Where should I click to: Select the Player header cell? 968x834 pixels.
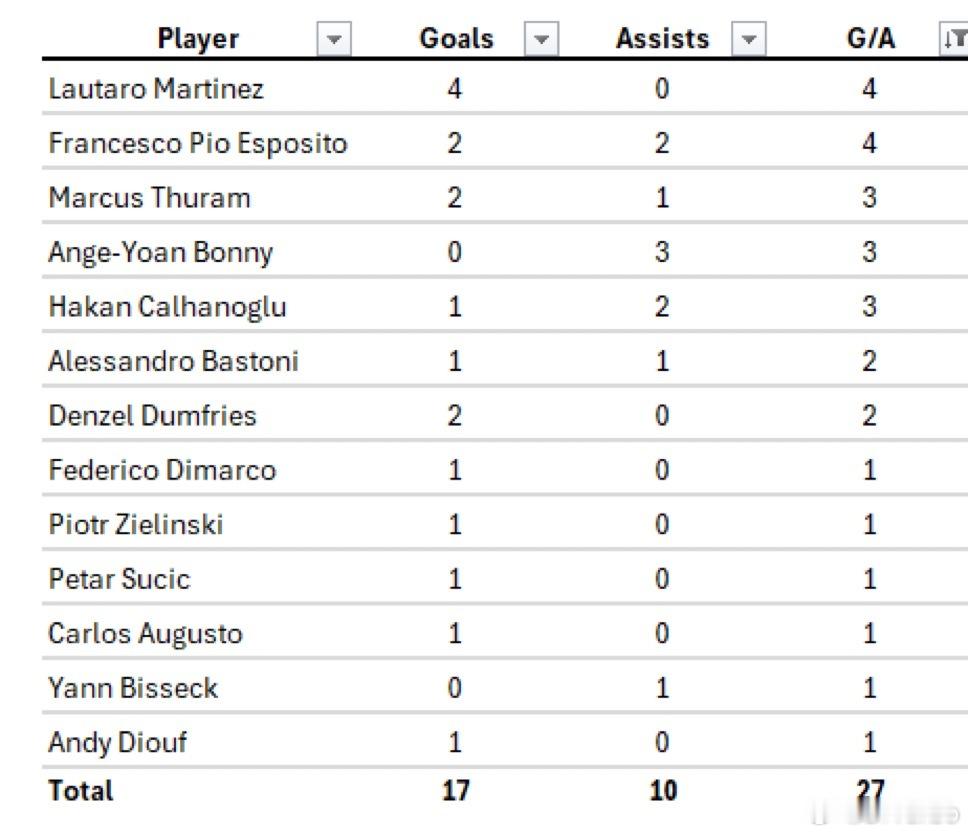(198, 39)
